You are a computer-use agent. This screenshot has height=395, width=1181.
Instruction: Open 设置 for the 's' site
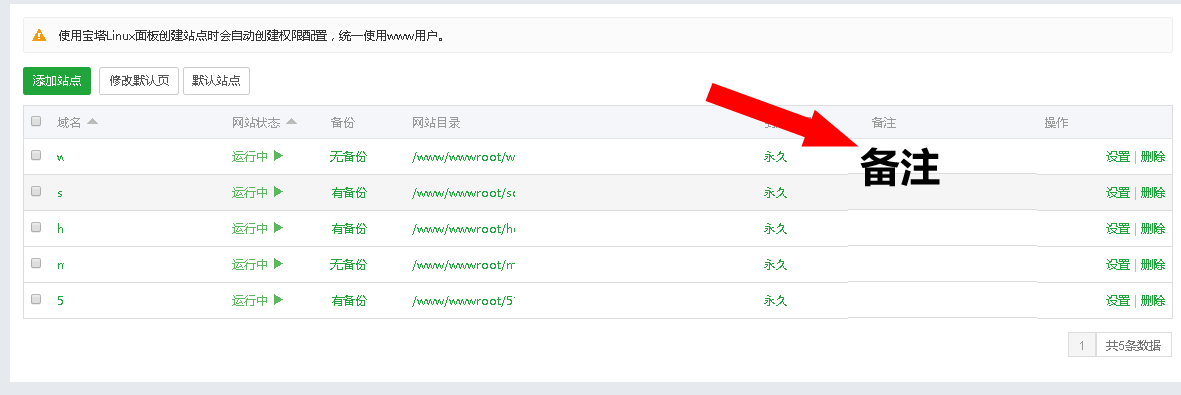1118,193
